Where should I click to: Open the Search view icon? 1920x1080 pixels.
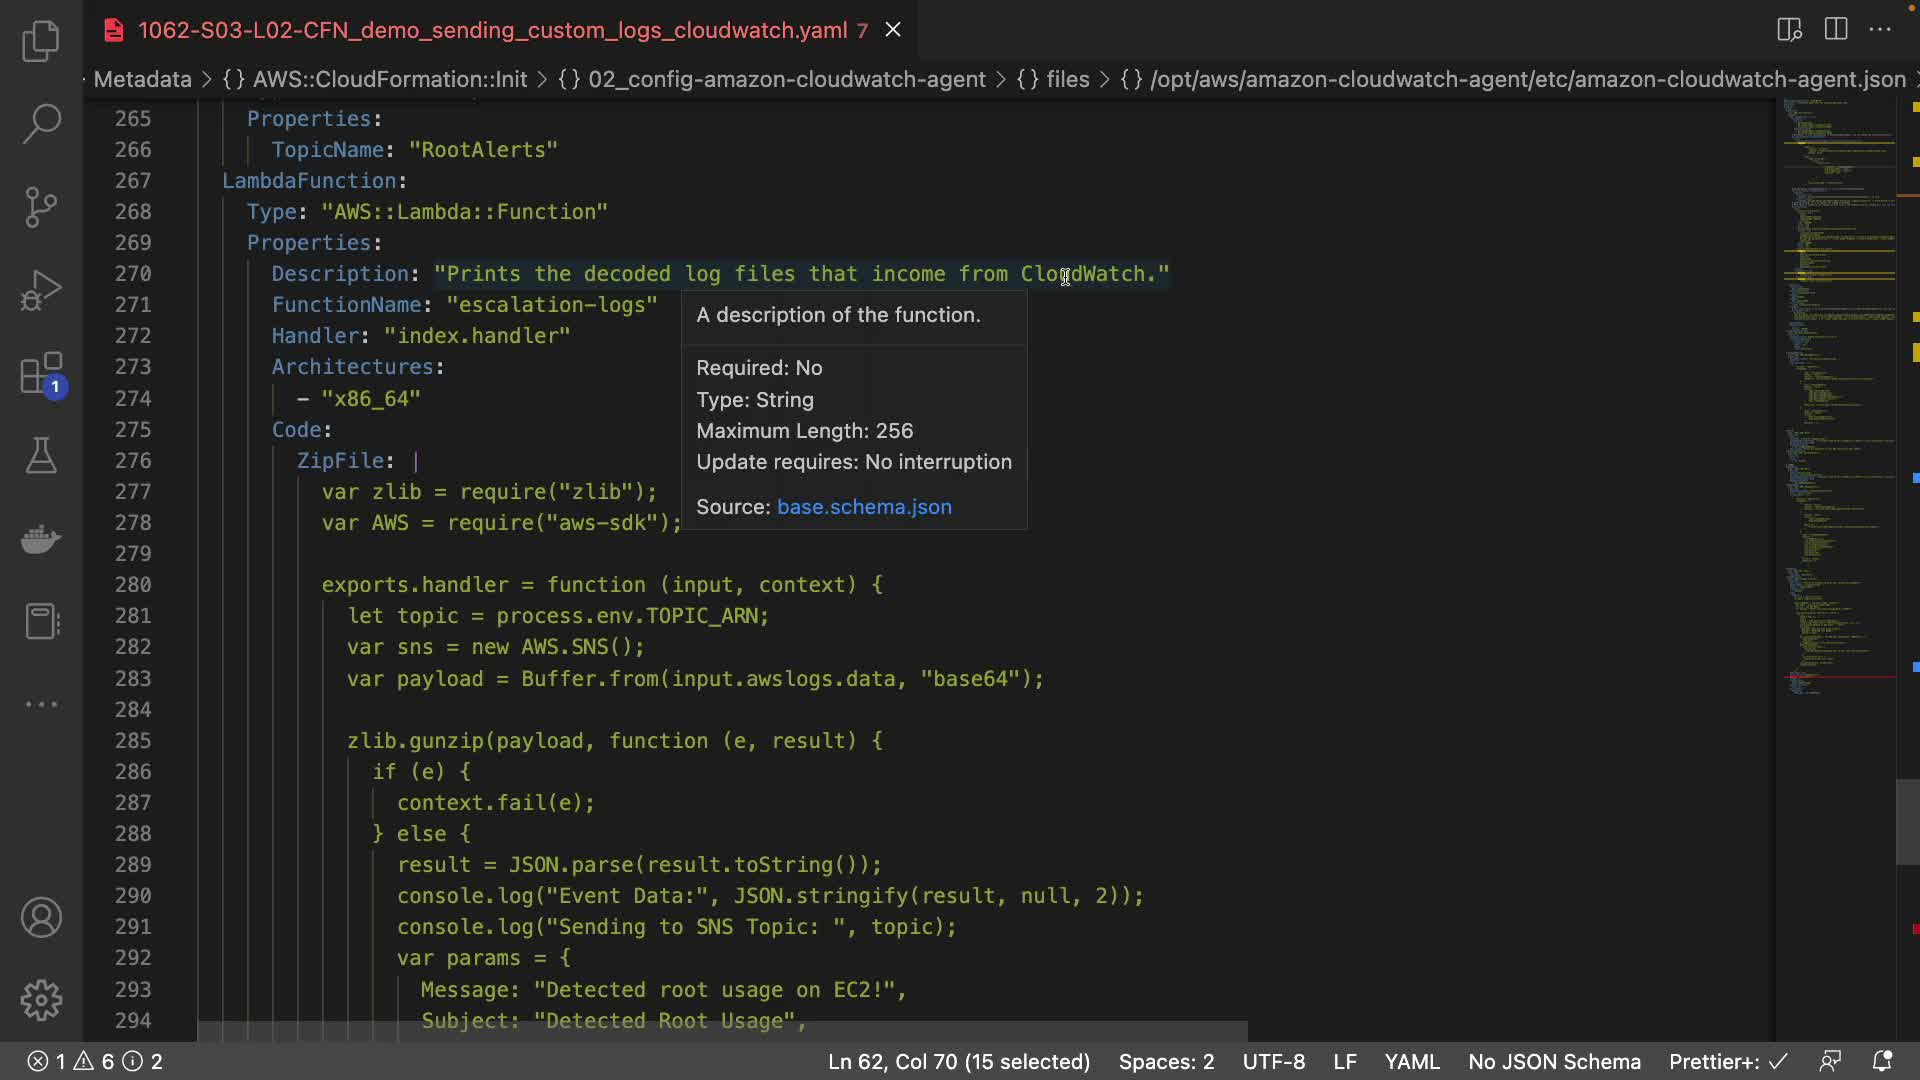coord(41,124)
